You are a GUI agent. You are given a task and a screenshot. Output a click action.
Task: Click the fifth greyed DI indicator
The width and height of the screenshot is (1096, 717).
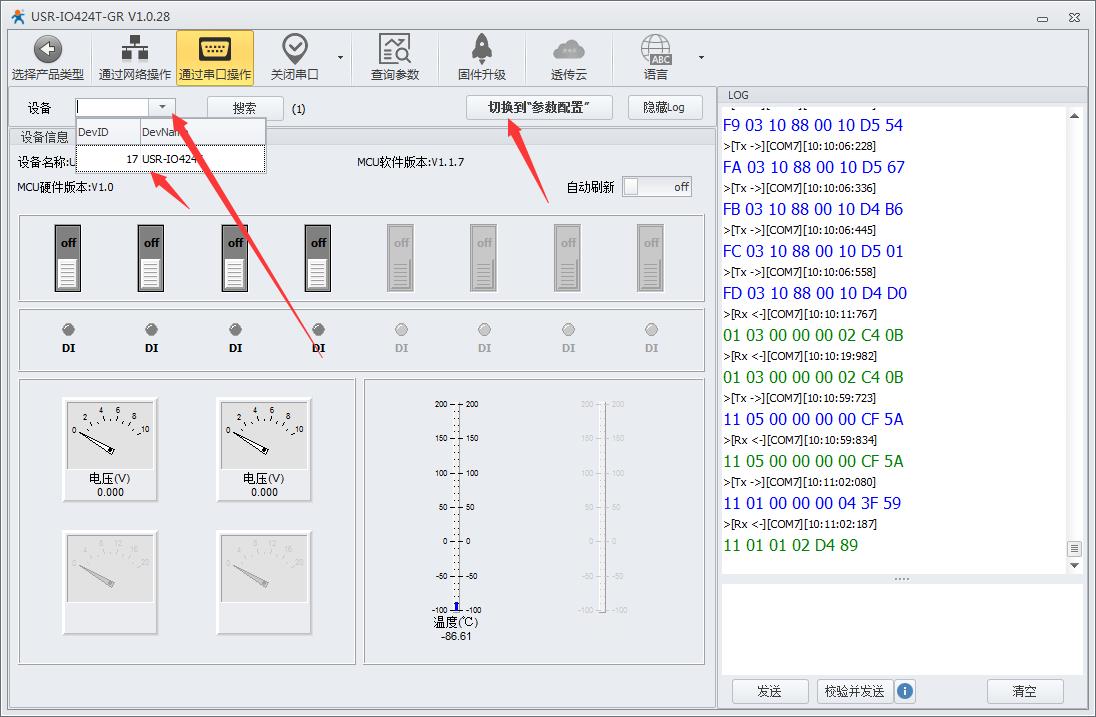click(x=401, y=329)
